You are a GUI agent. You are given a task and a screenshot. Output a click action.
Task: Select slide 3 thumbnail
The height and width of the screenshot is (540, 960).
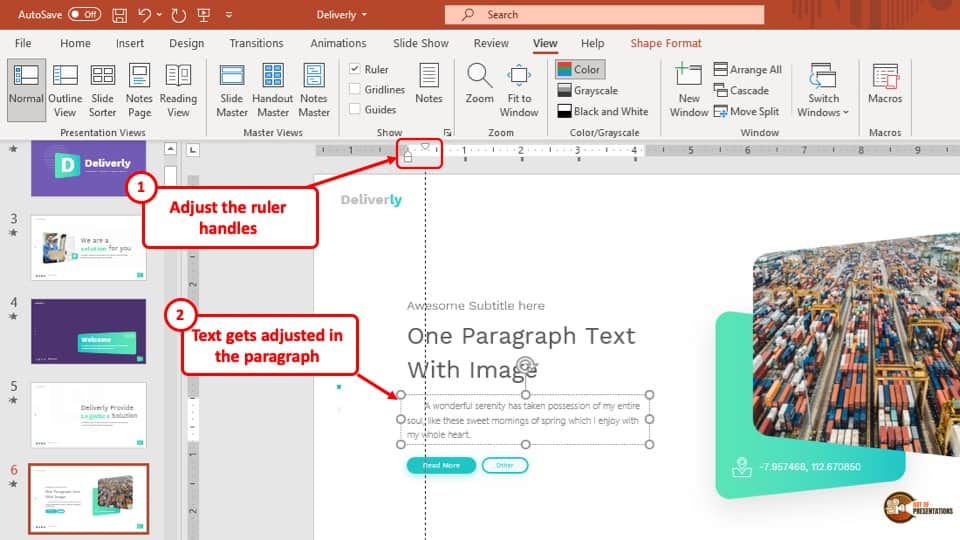[89, 248]
